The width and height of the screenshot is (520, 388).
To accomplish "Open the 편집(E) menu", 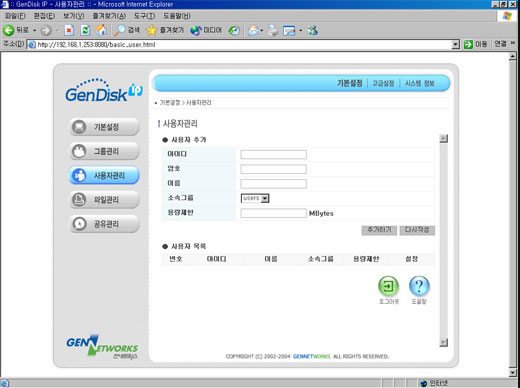I will click(44, 16).
